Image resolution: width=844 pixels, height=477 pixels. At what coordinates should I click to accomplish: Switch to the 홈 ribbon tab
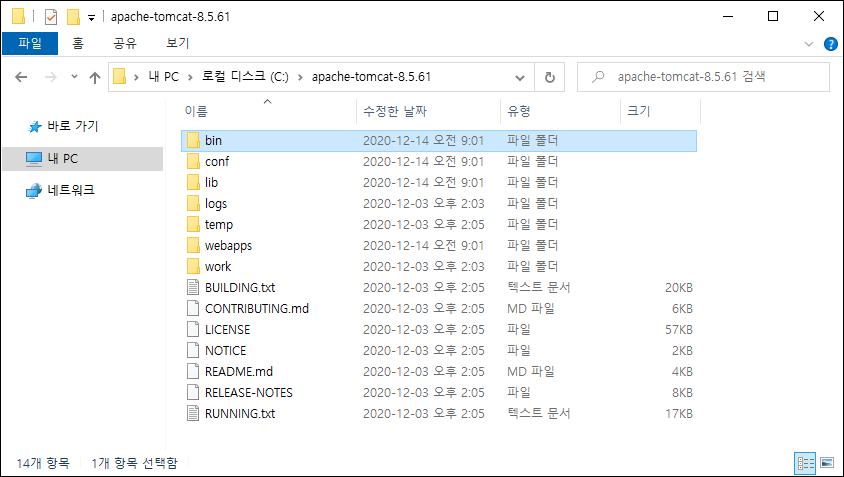(78, 43)
